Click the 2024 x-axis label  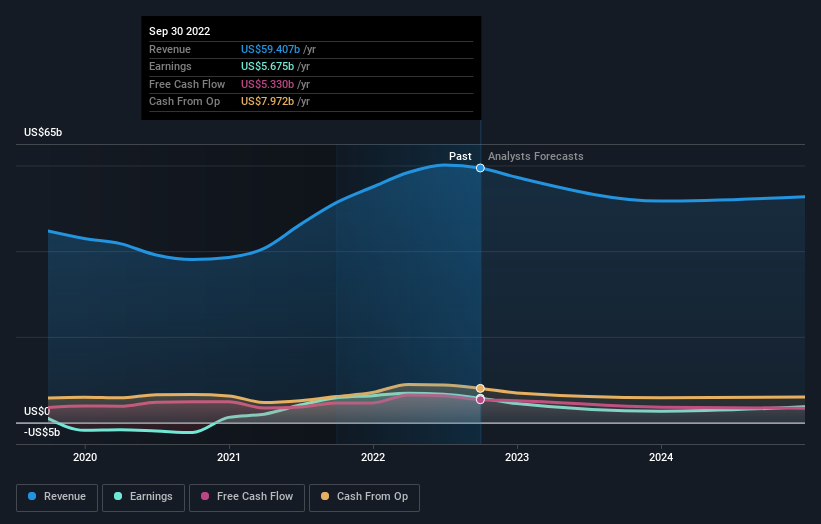[661, 457]
